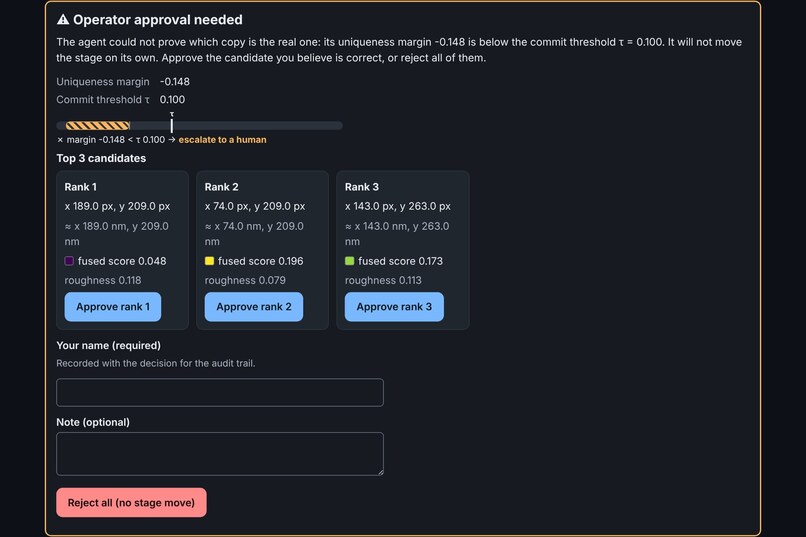Click '≈ x 189.0 nm, y 209.0 nm' text
Image resolution: width=806 pixels, height=537 pixels.
[x=117, y=234]
